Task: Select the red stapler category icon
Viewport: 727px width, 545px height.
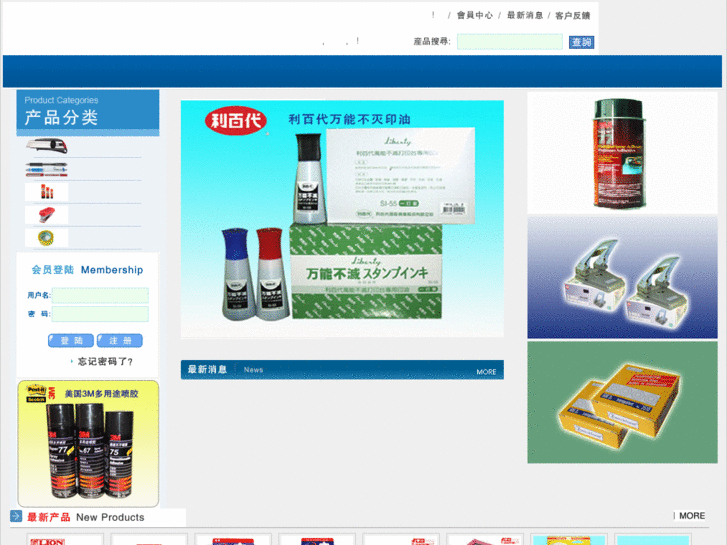Action: click(x=47, y=215)
